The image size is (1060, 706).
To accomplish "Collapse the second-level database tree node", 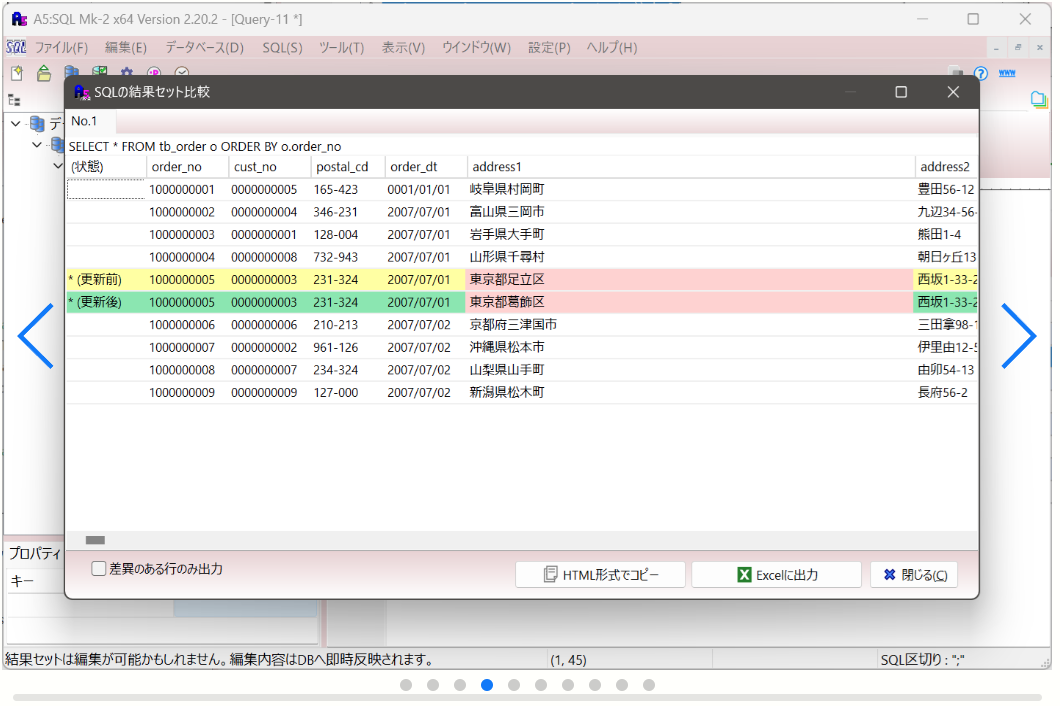I will (37, 145).
